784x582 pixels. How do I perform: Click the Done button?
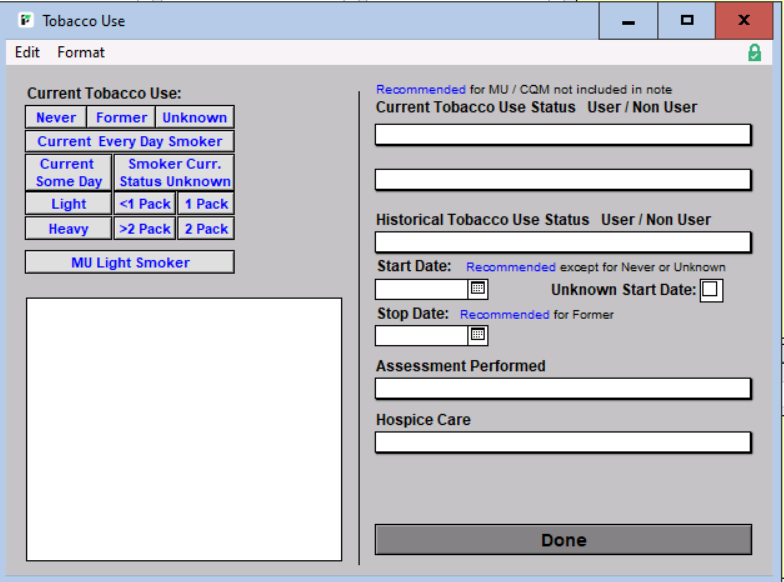(x=563, y=539)
